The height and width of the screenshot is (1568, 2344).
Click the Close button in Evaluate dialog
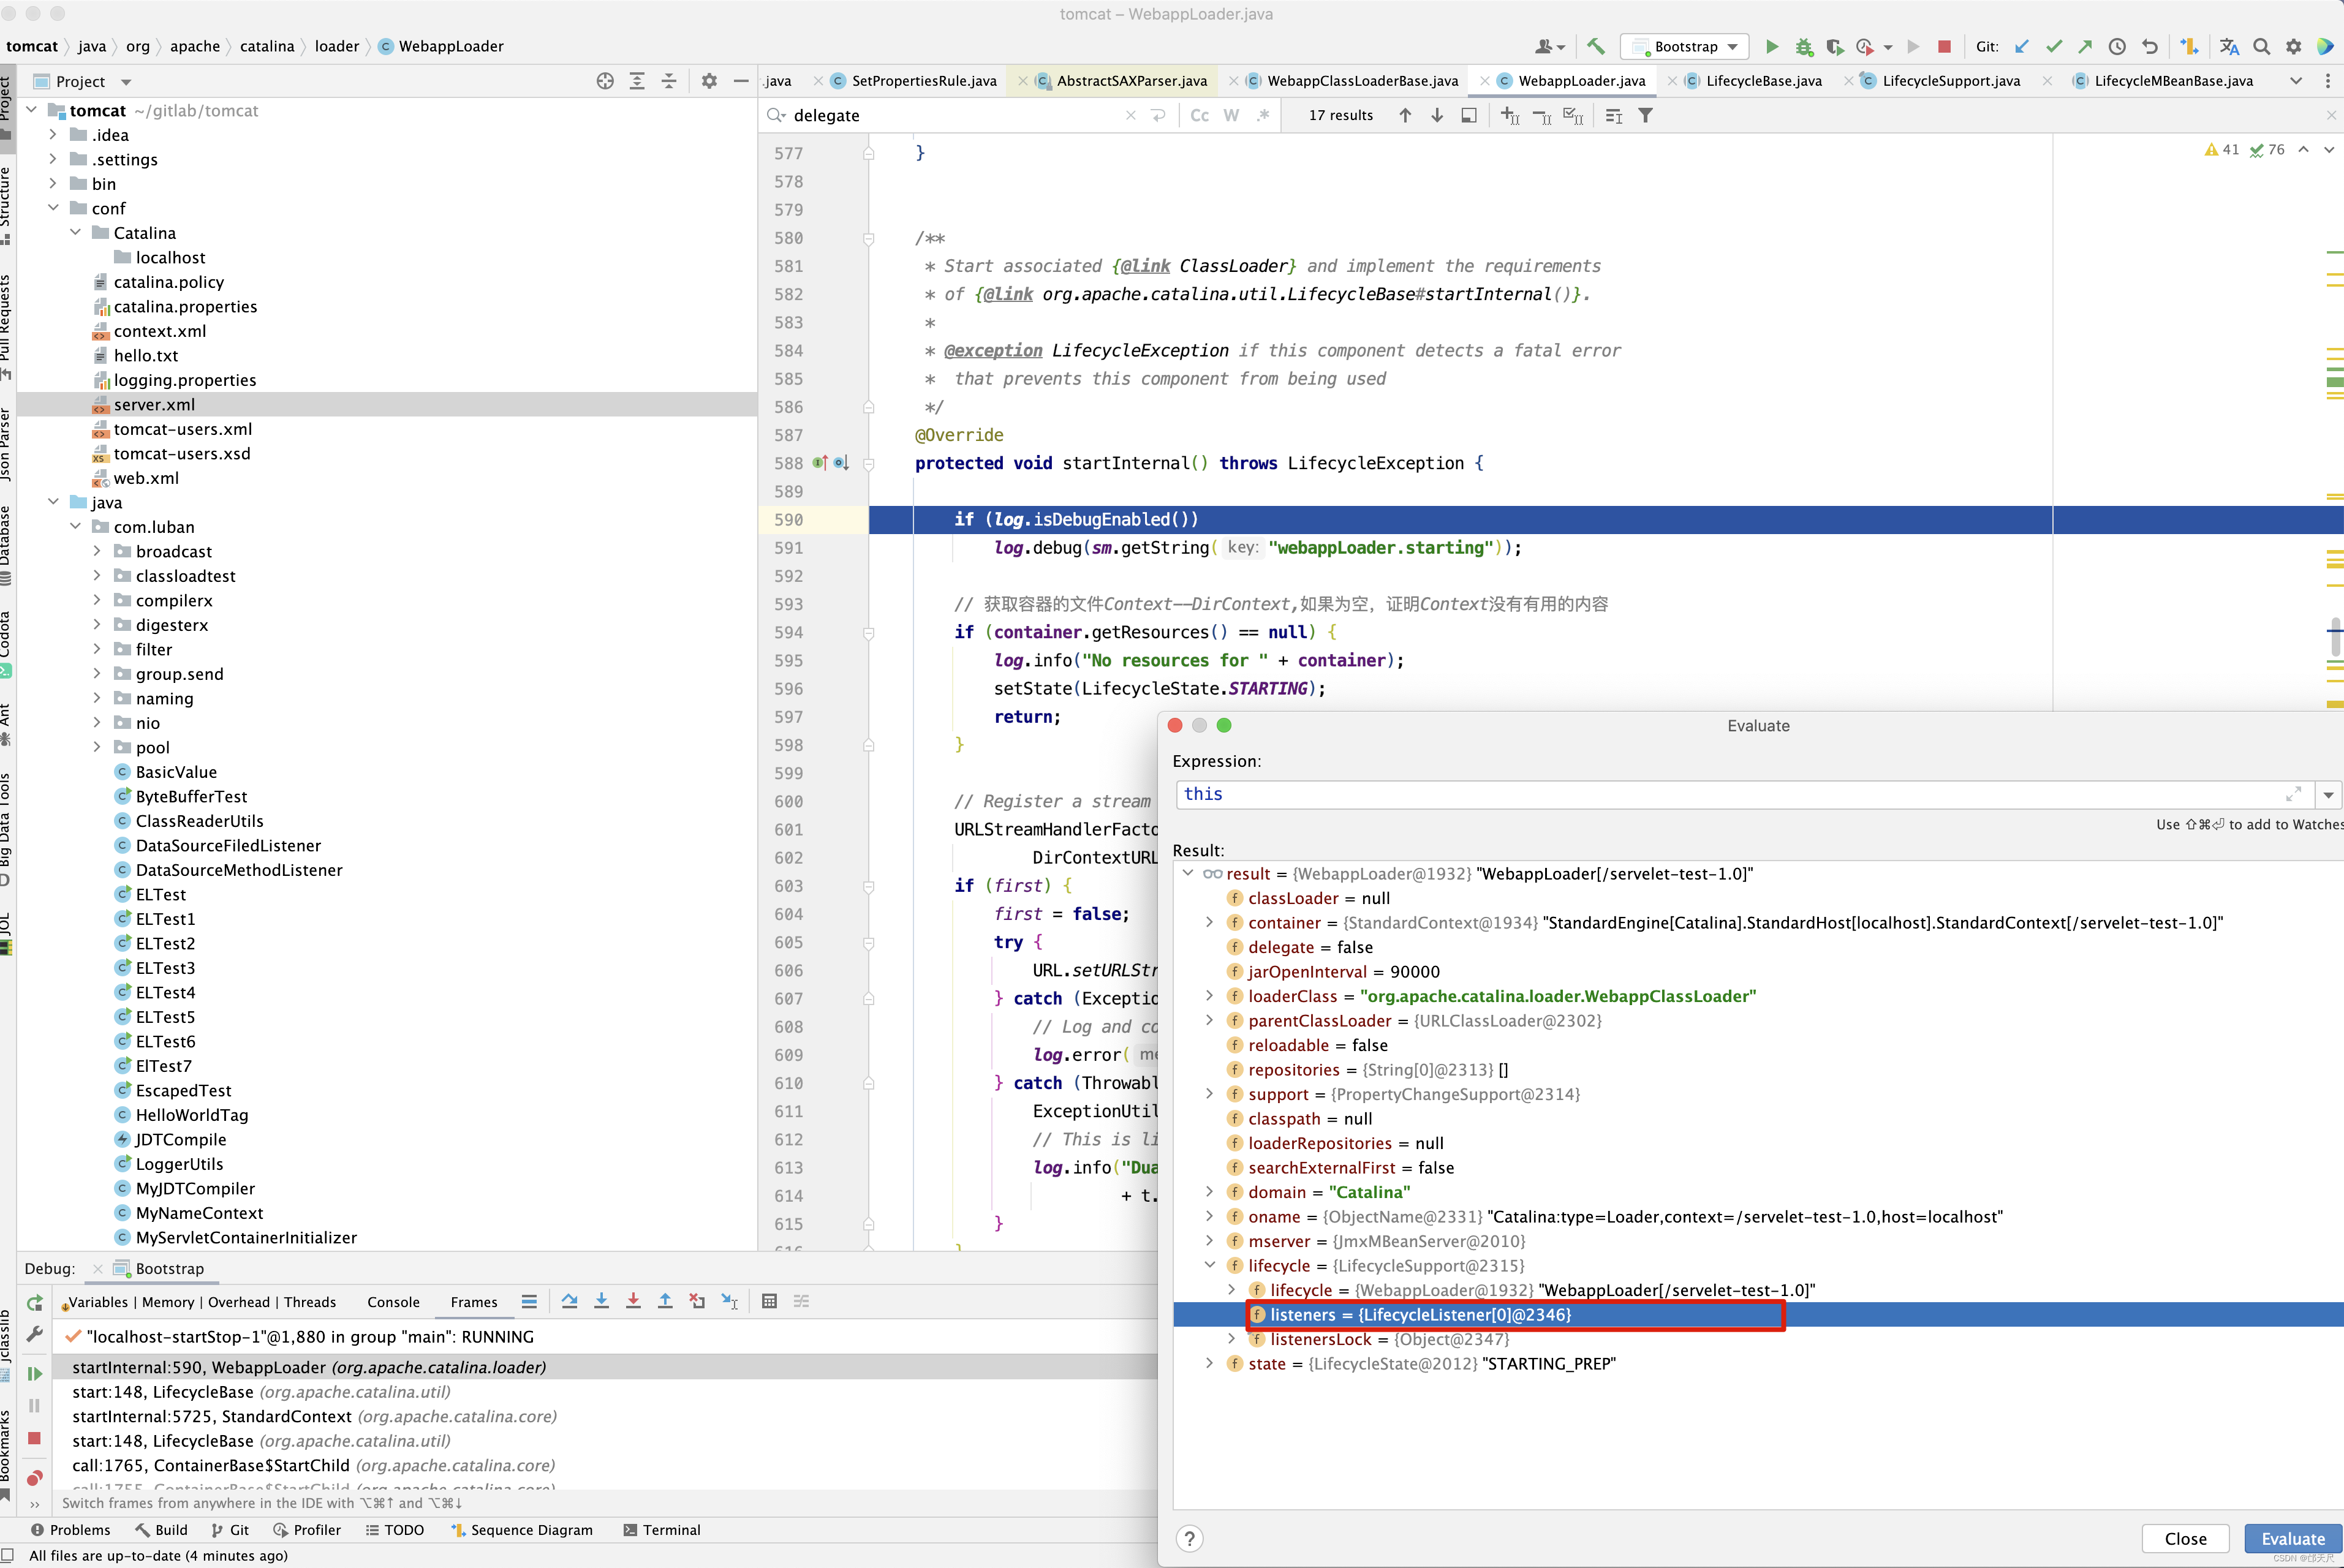click(2185, 1538)
